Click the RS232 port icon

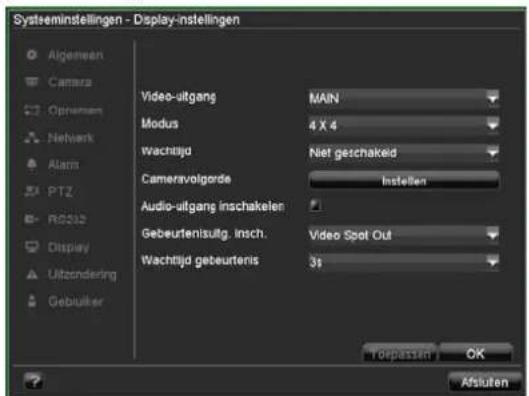(x=32, y=219)
